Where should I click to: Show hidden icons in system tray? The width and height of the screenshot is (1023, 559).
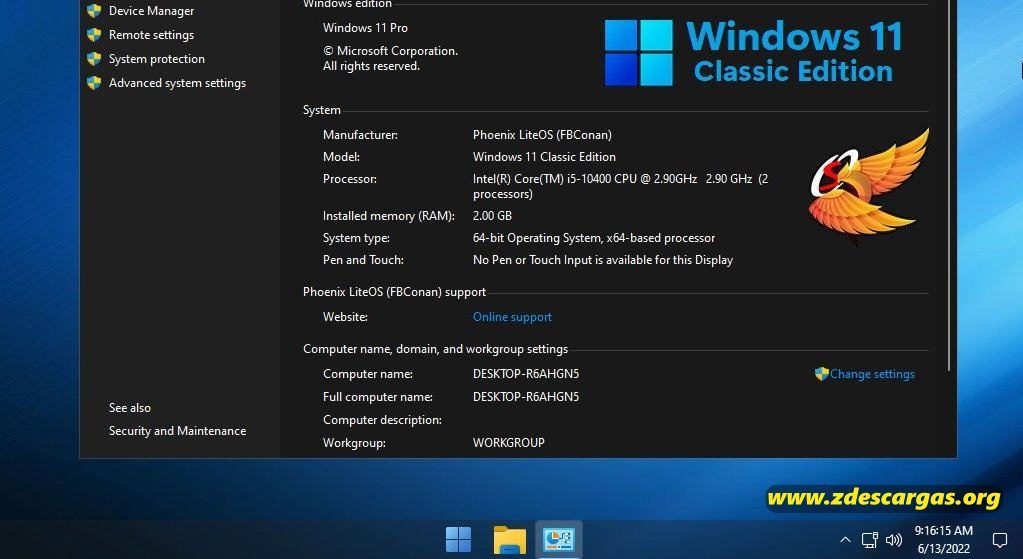pos(845,539)
